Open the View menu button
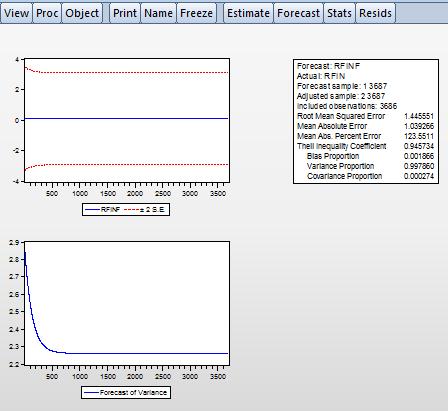 pyautogui.click(x=16, y=13)
